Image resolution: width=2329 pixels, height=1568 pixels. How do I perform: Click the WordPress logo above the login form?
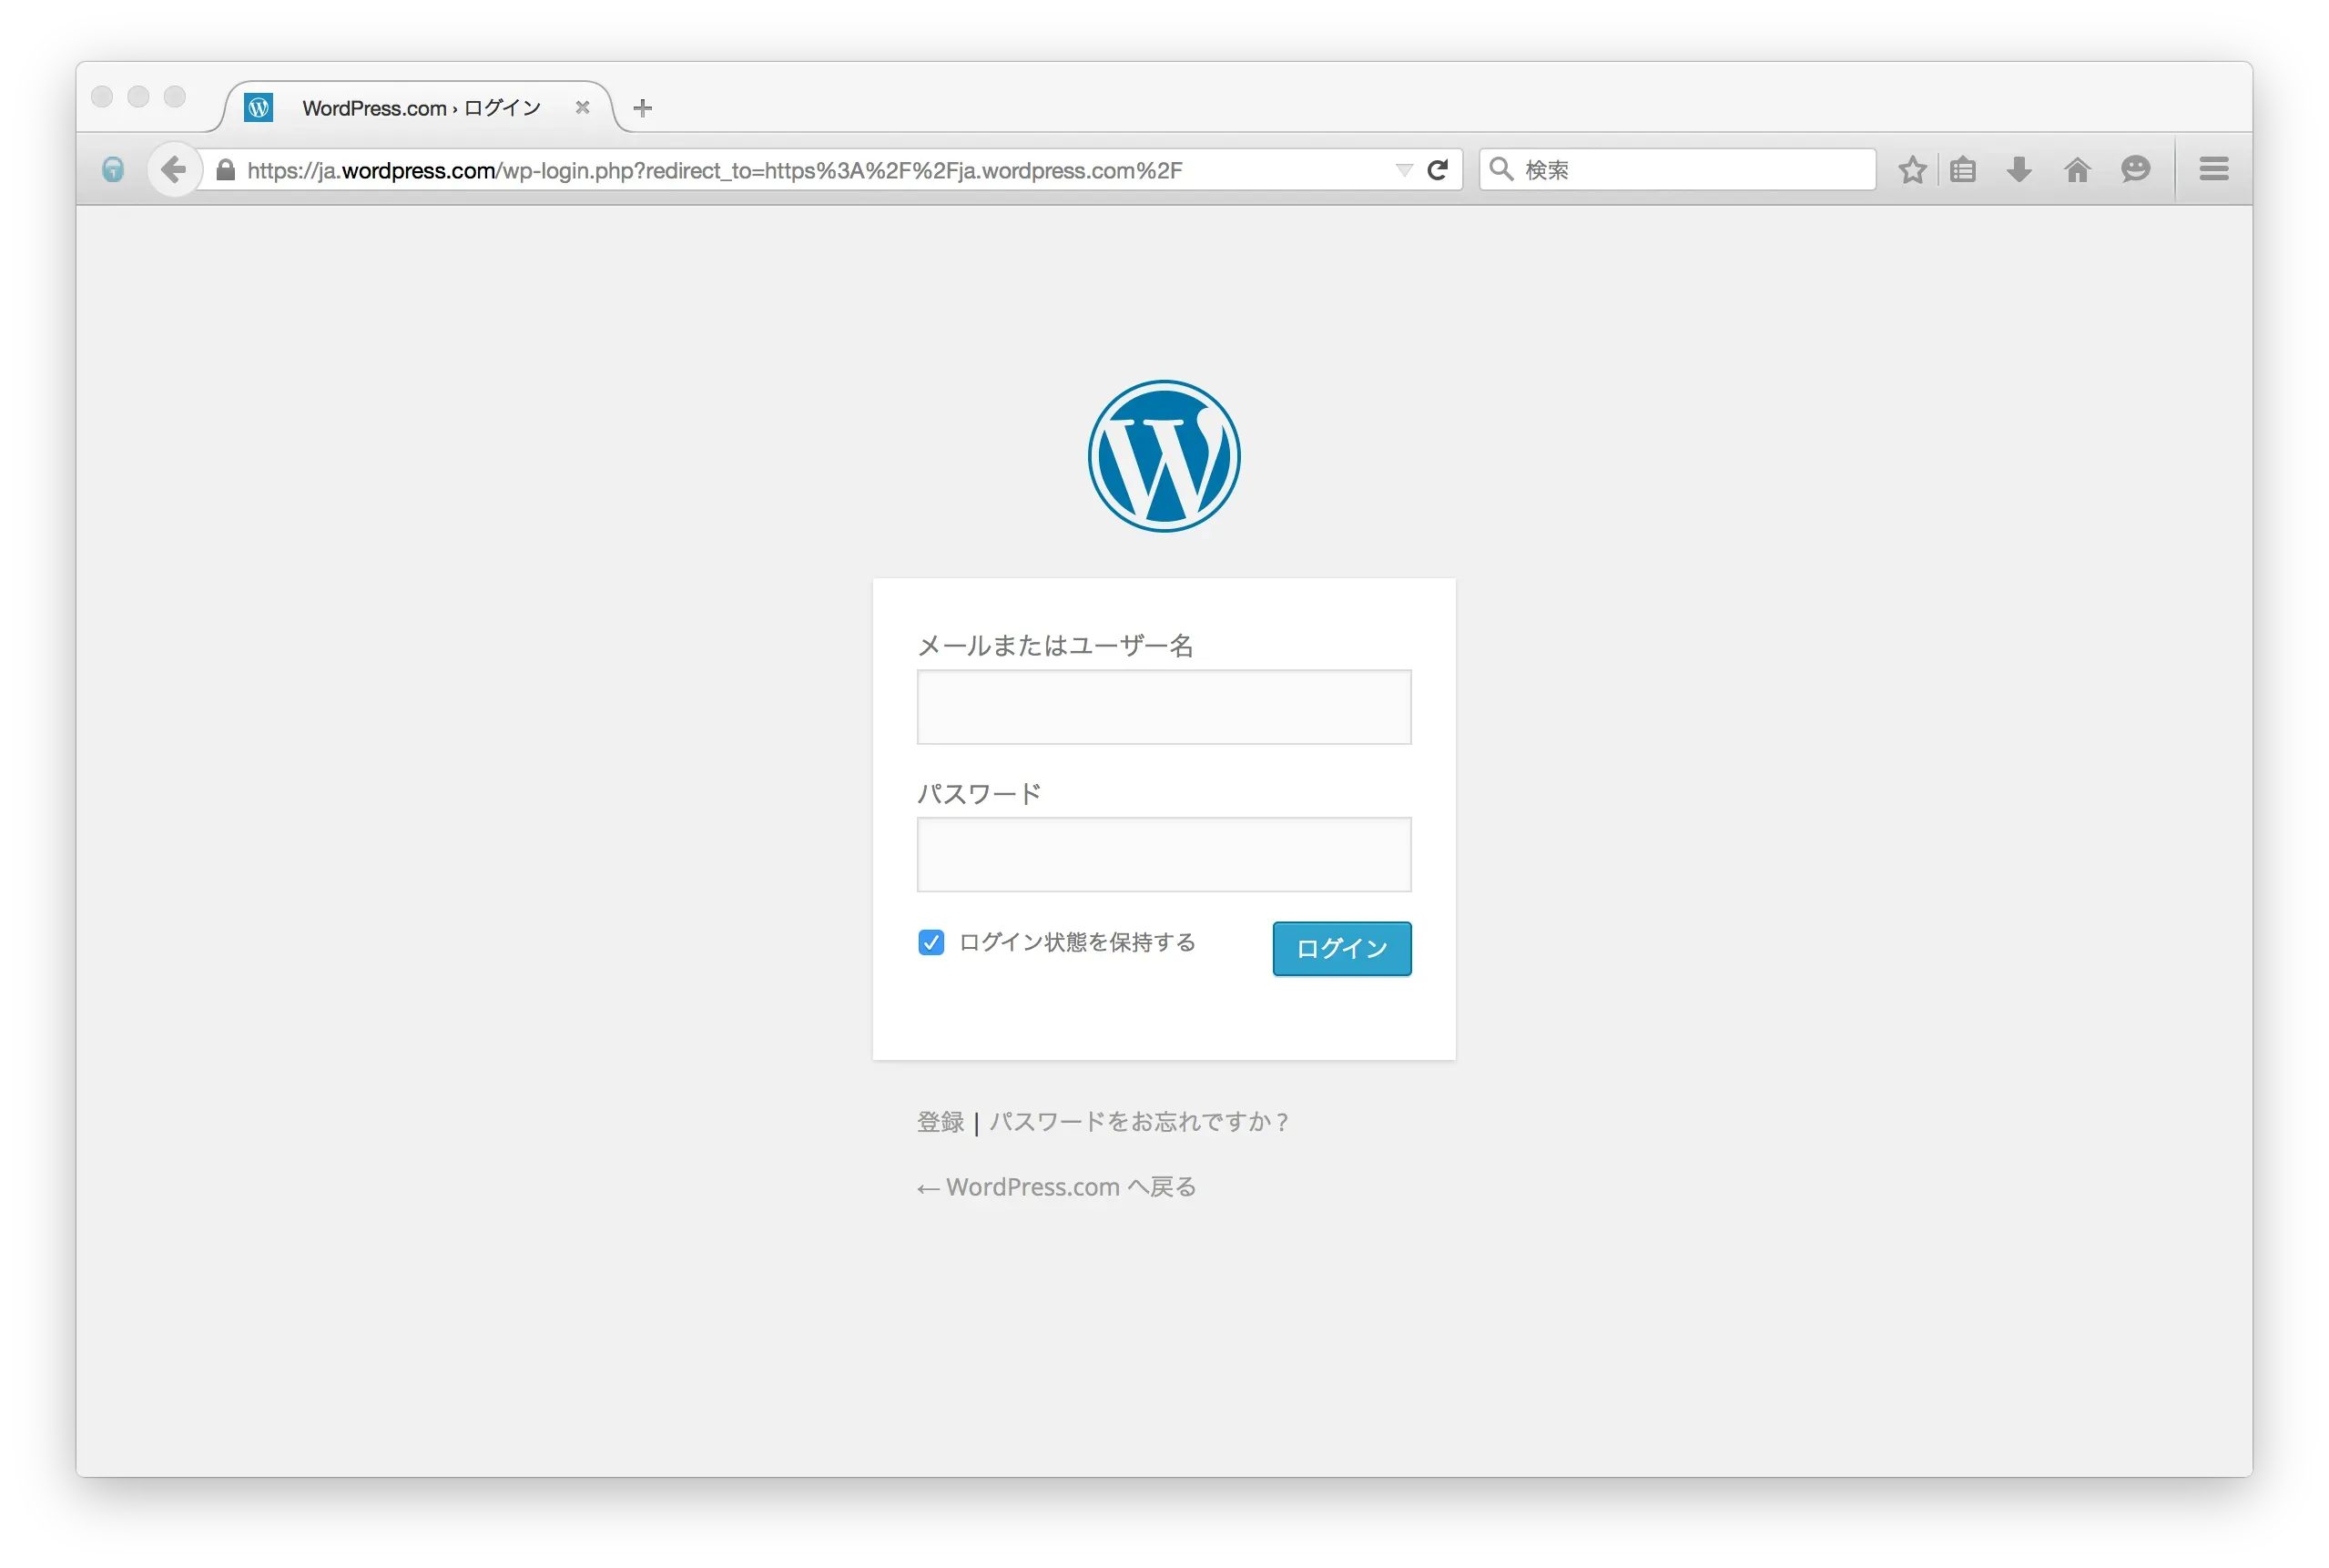pos(1163,455)
